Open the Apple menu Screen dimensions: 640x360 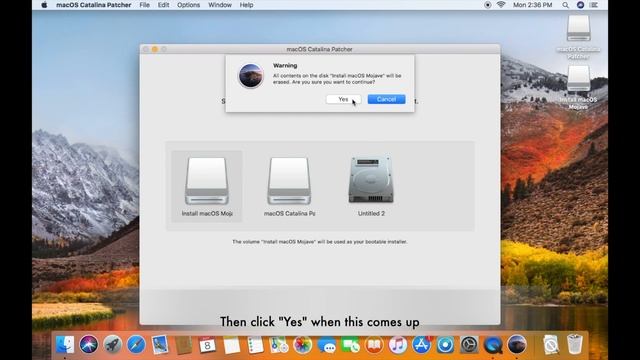pyautogui.click(x=44, y=5)
